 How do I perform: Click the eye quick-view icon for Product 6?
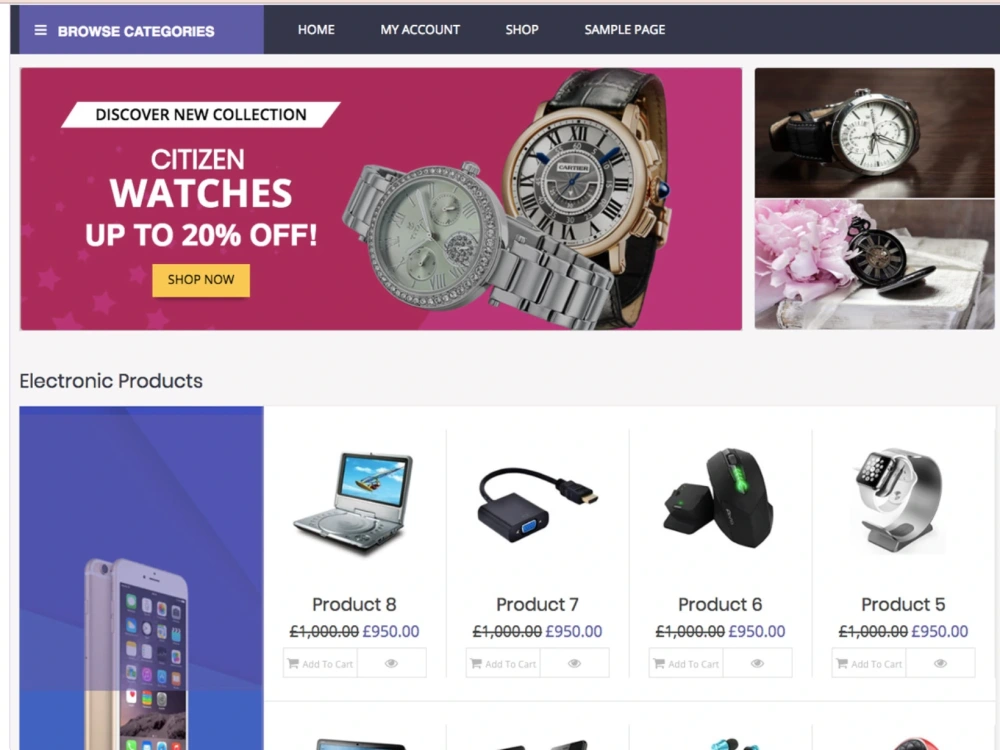click(x=758, y=663)
